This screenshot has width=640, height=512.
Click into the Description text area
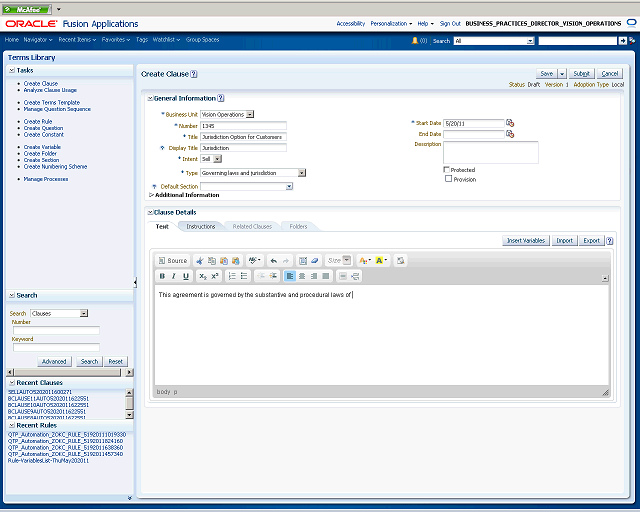tap(491, 152)
